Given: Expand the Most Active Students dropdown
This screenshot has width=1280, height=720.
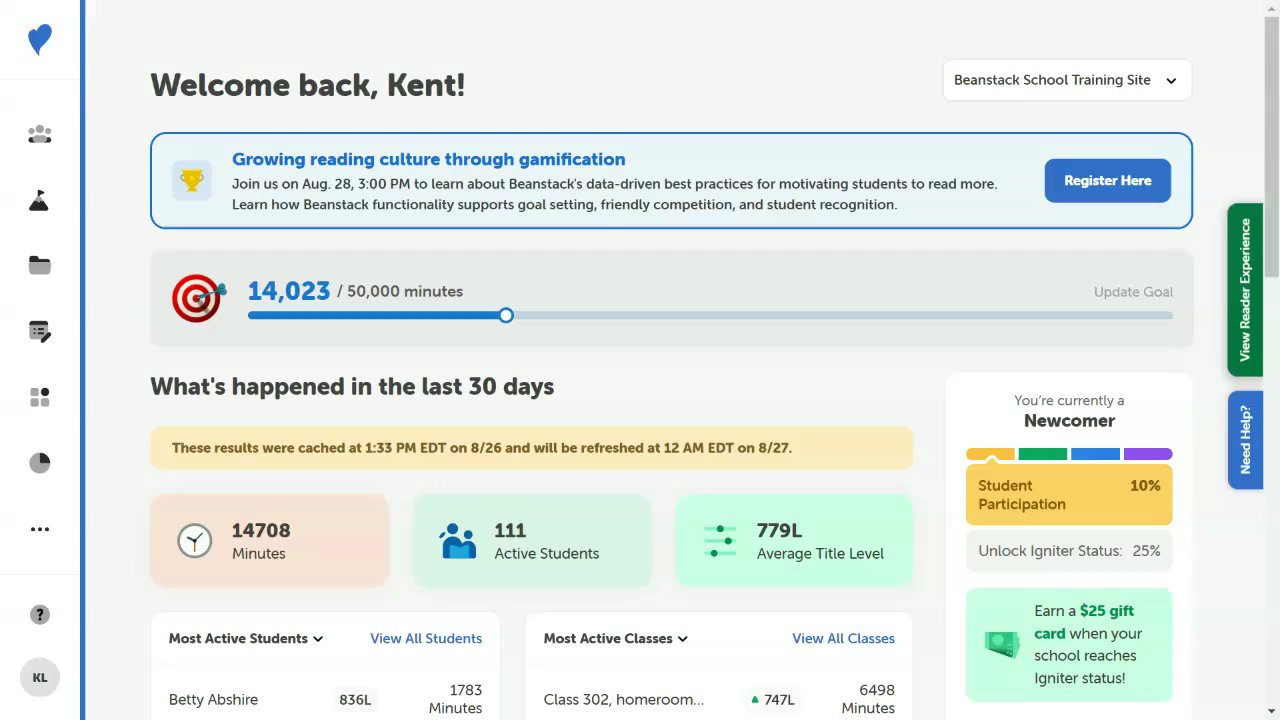Looking at the screenshot, I should (x=246, y=638).
